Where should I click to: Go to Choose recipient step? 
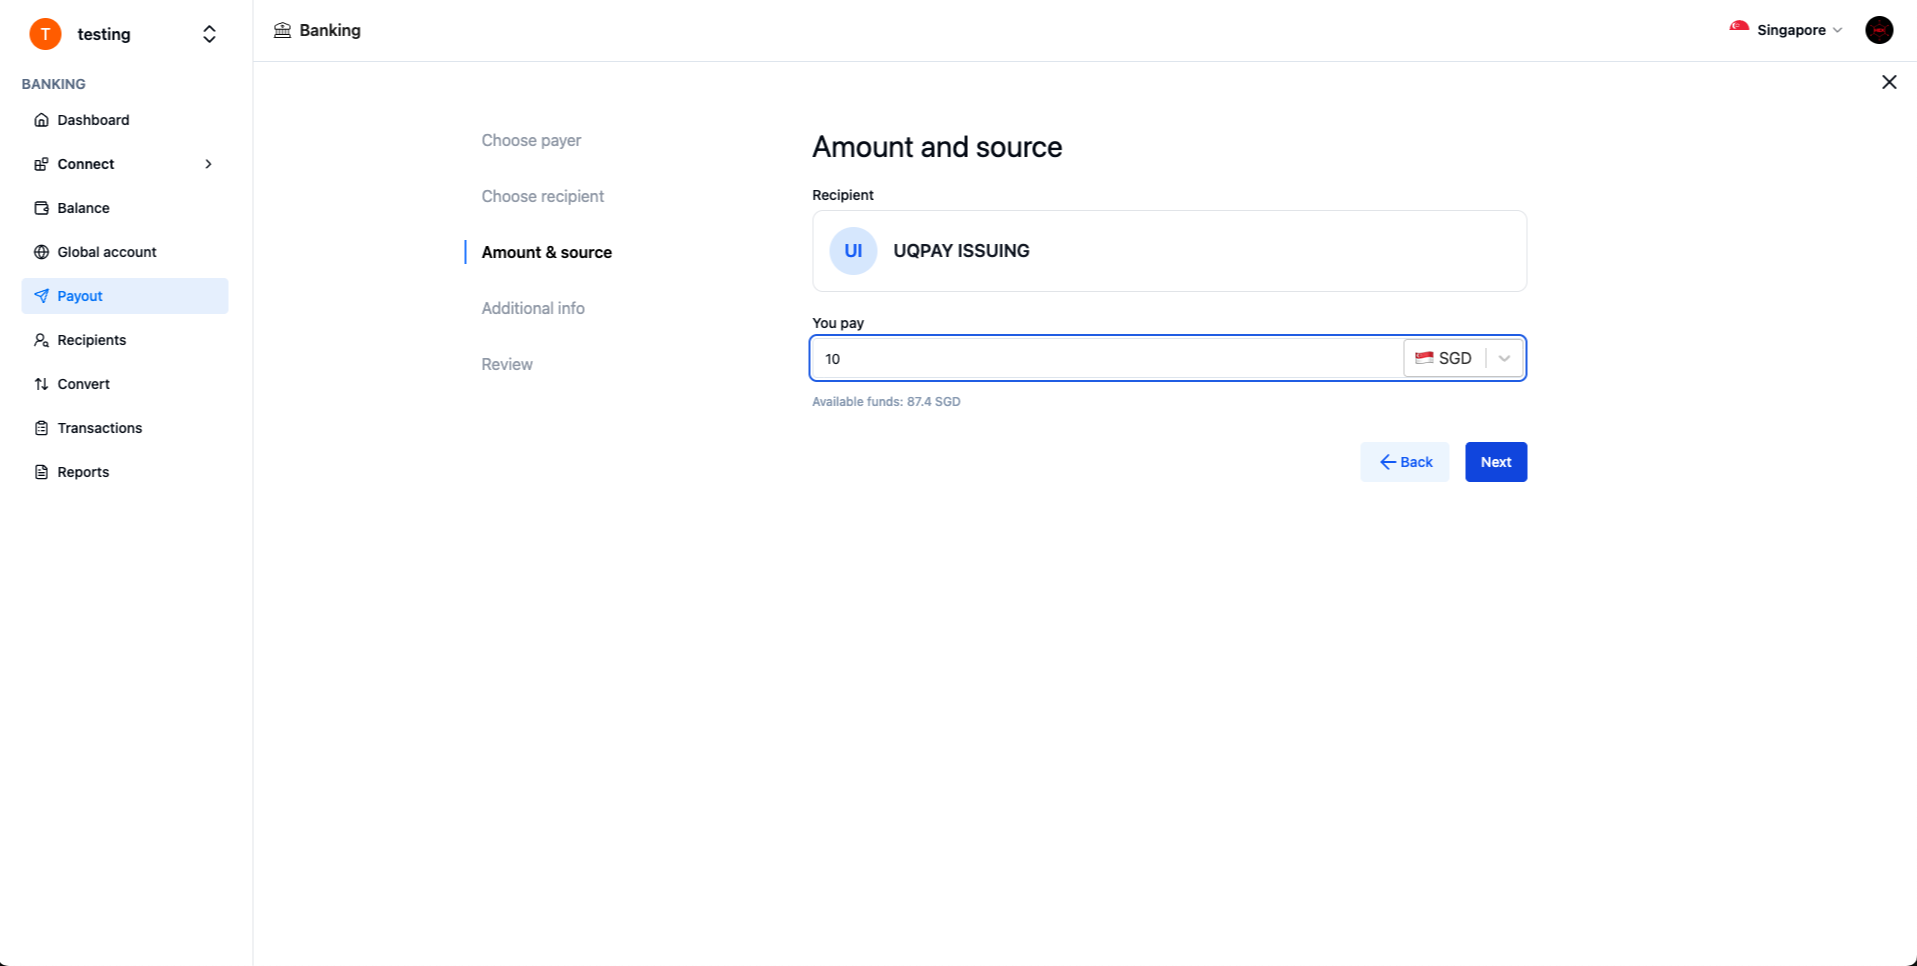click(543, 196)
